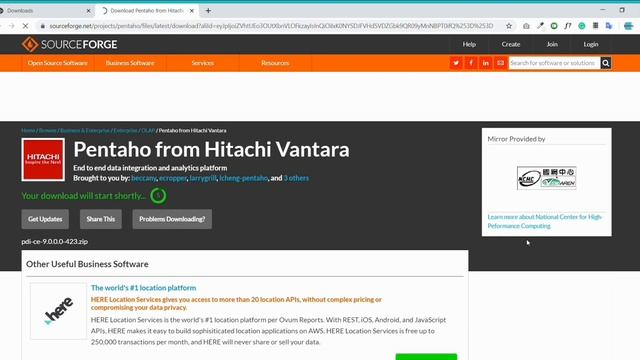The height and width of the screenshot is (360, 640).
Task: Open lcheng-pentaho contributor profile
Action: (243, 178)
